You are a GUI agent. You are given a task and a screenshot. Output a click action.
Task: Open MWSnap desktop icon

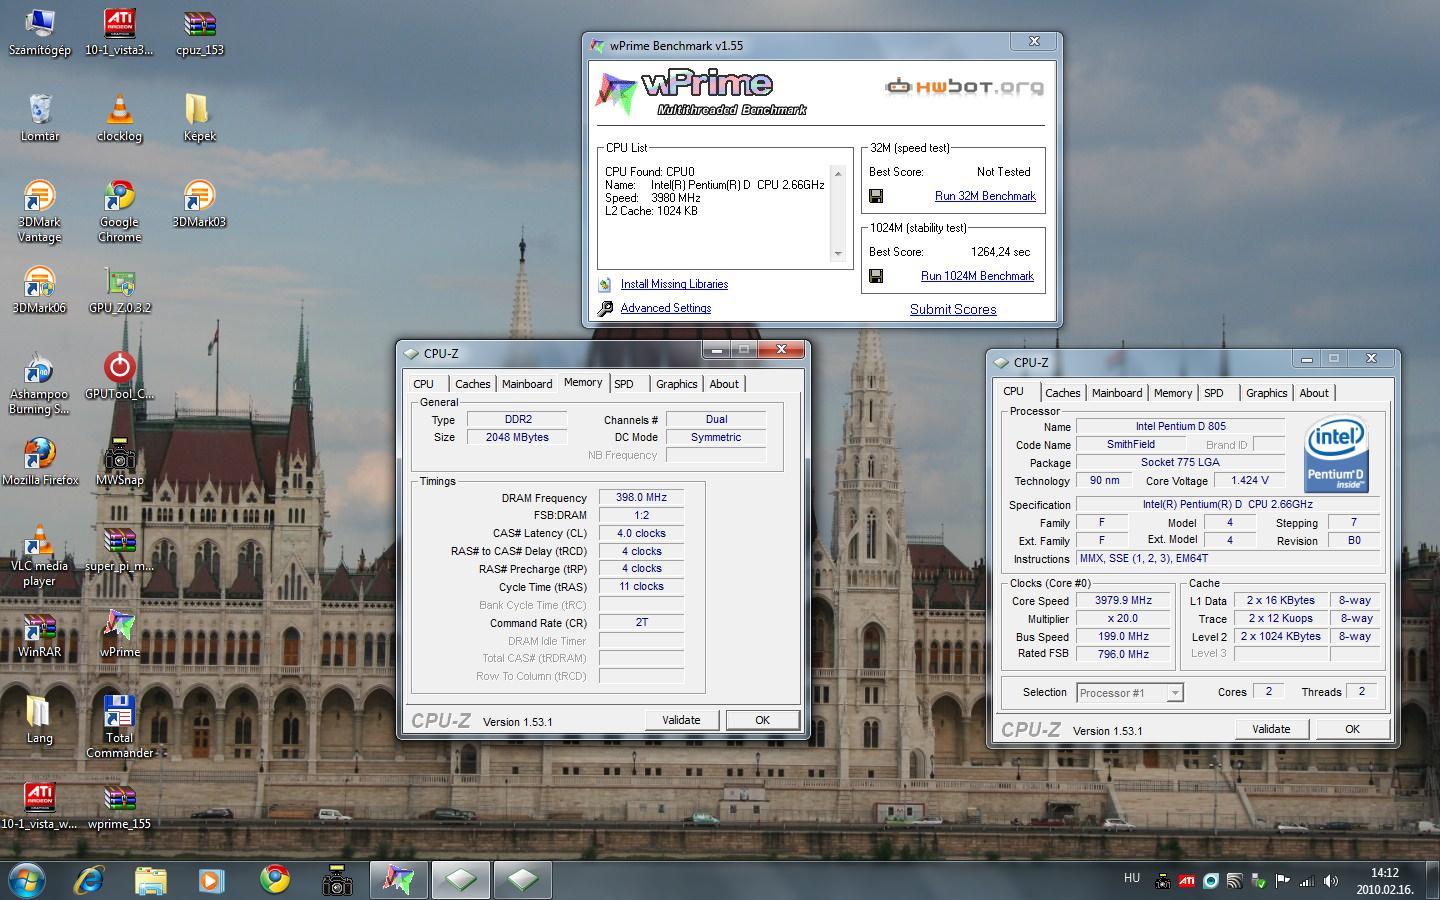tap(119, 462)
